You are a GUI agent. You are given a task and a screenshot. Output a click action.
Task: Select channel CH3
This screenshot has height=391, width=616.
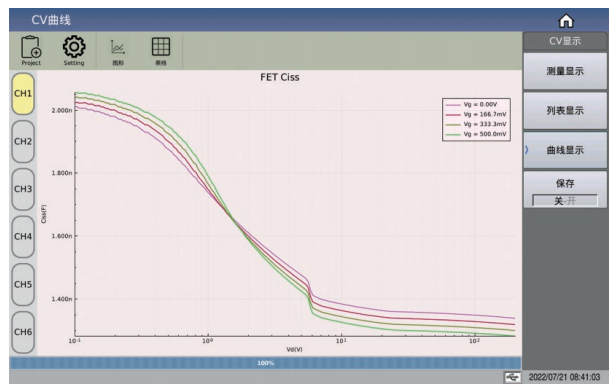(23, 189)
